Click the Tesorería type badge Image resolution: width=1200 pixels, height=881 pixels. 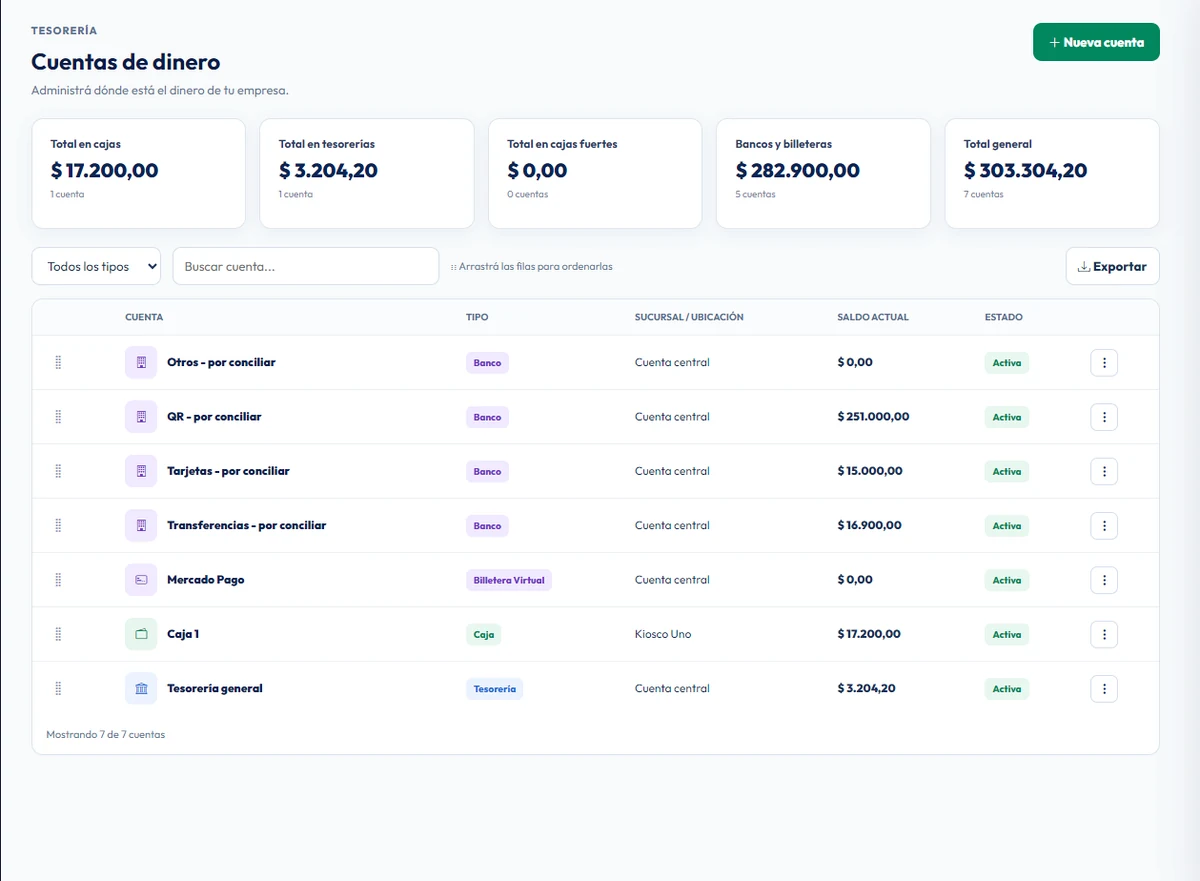(x=495, y=688)
